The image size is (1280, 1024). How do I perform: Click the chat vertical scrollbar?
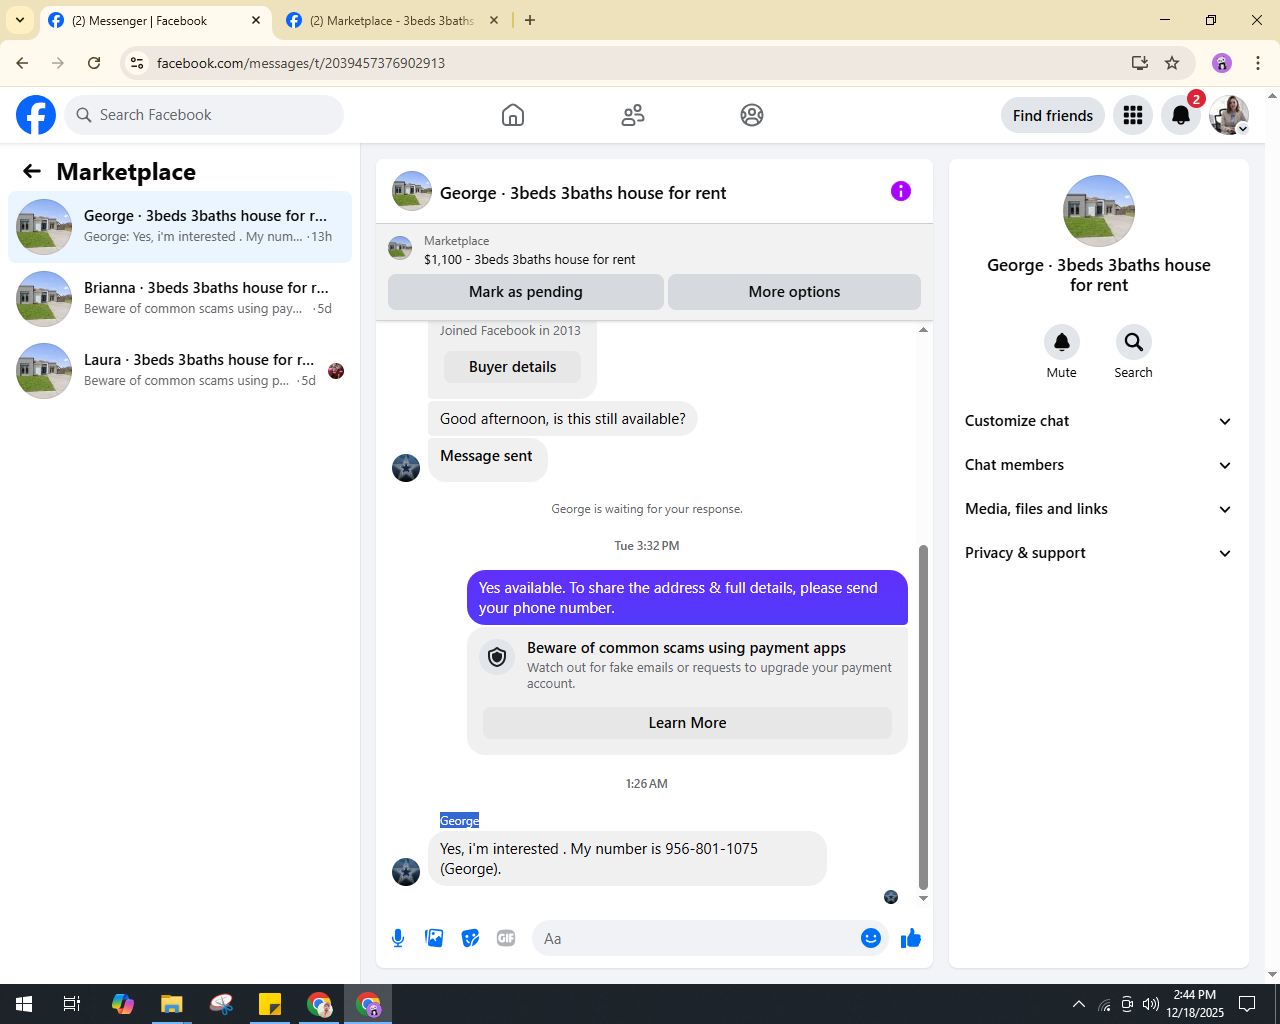tap(923, 716)
